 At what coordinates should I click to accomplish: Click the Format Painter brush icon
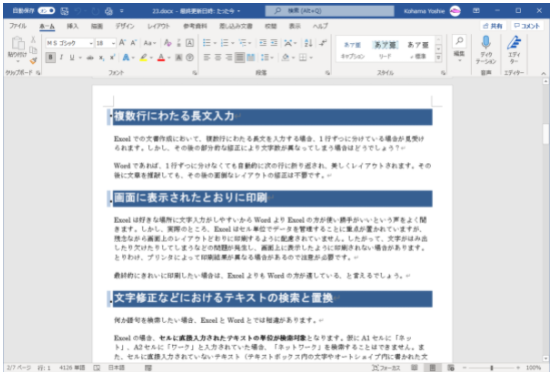coord(33,61)
